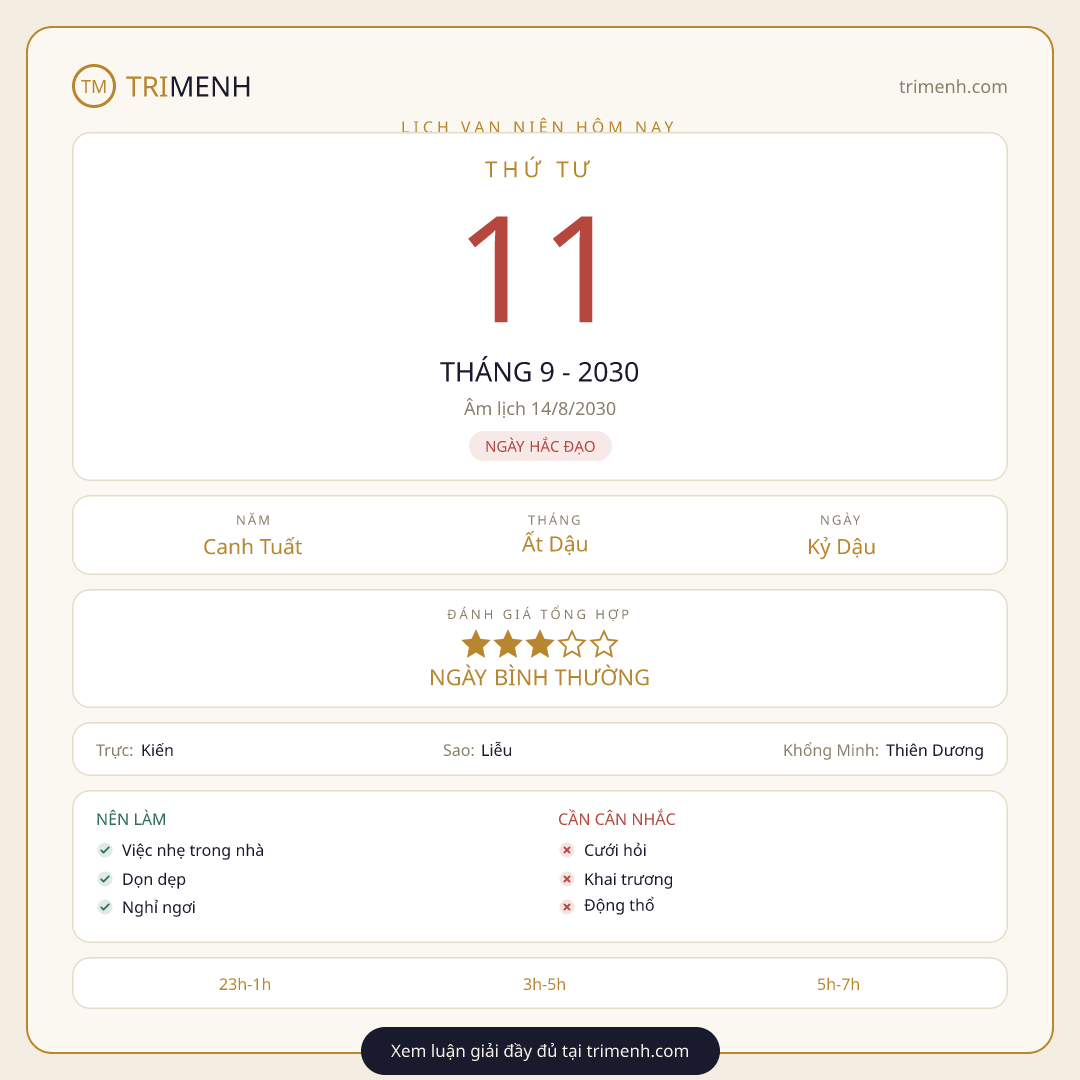
Task: Click the 'Việc nhẹ trong nhà' item text
Action: click(x=193, y=851)
